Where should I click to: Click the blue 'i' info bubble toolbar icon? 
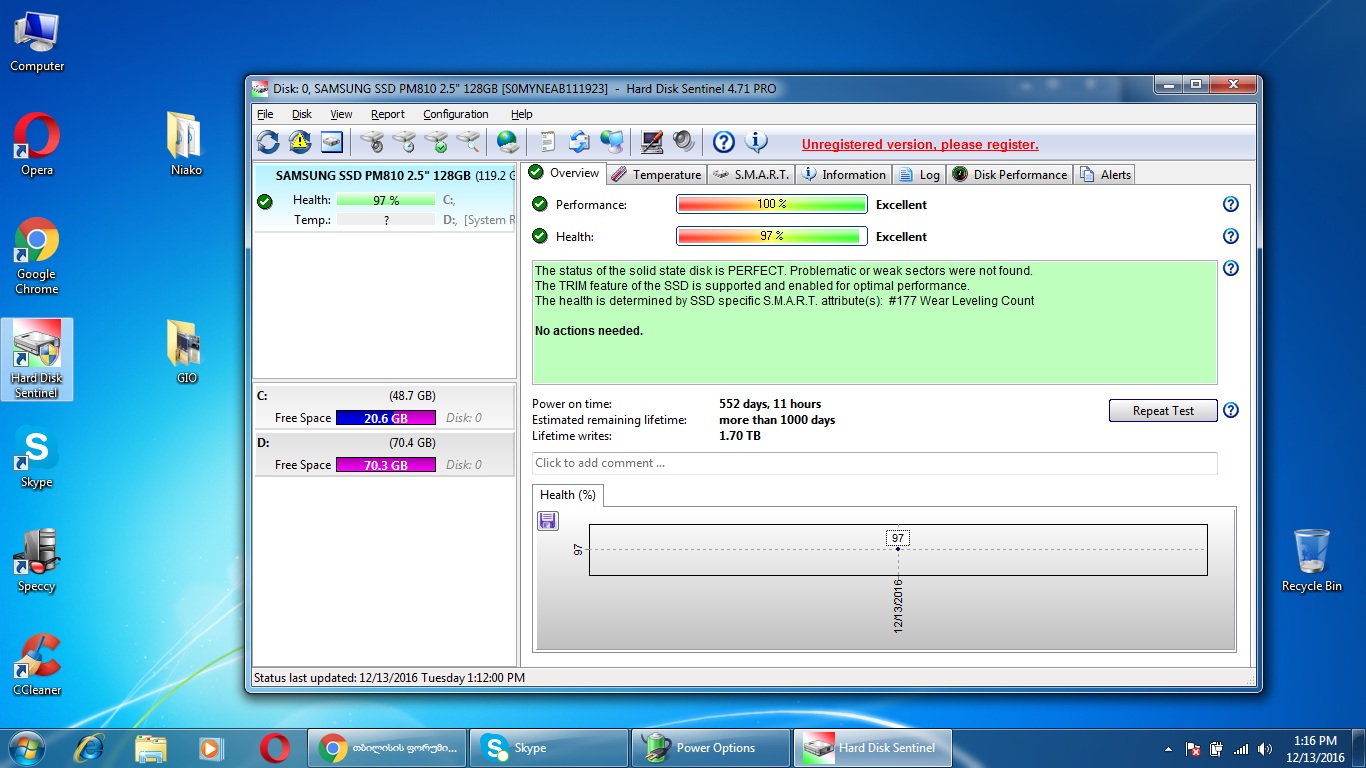tap(756, 142)
